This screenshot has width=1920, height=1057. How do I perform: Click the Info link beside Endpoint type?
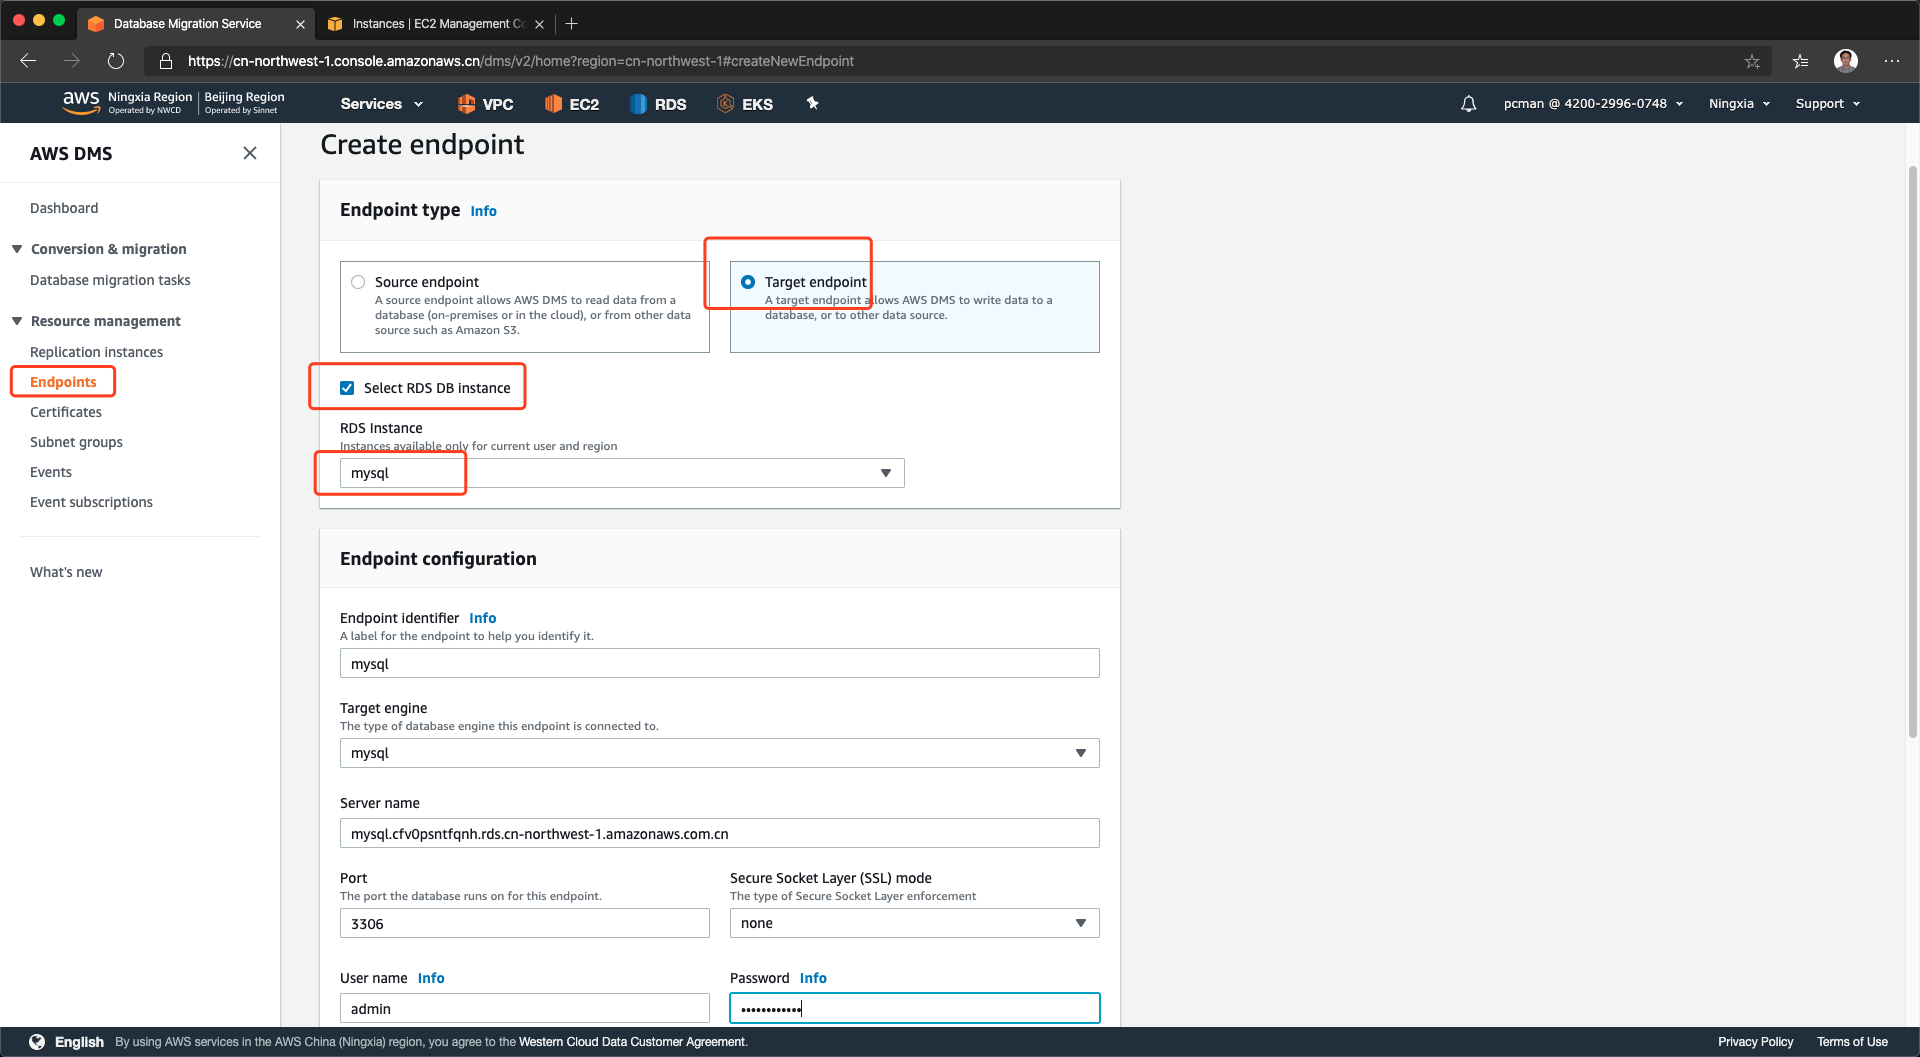click(483, 211)
